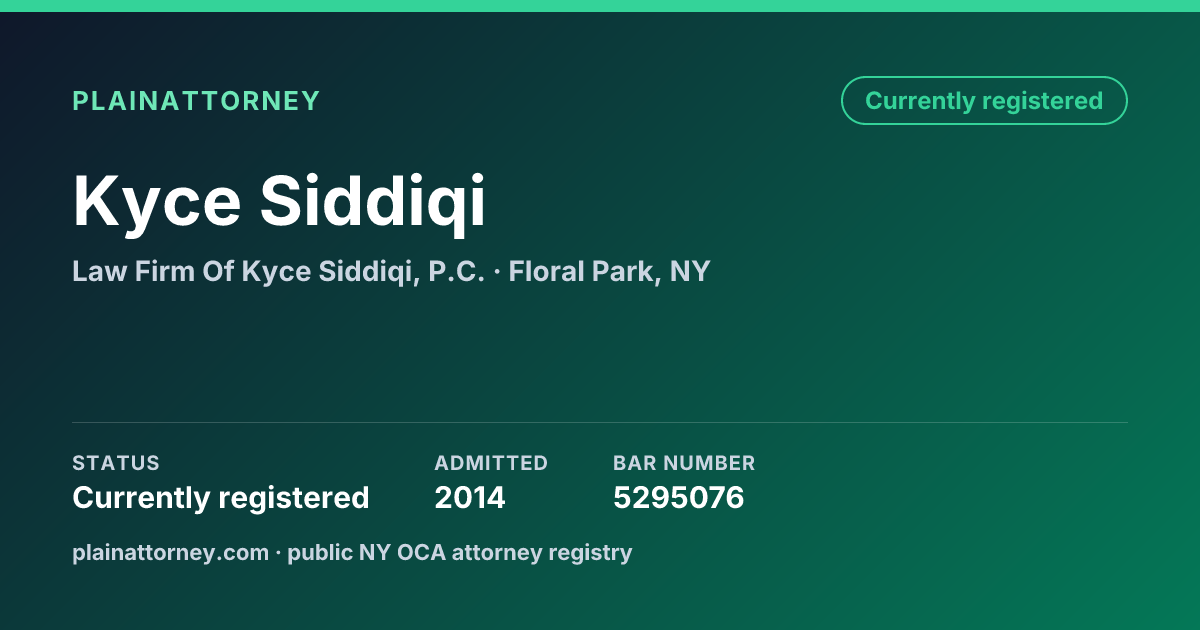
Task: Click the STATUS label
Action: 116,463
